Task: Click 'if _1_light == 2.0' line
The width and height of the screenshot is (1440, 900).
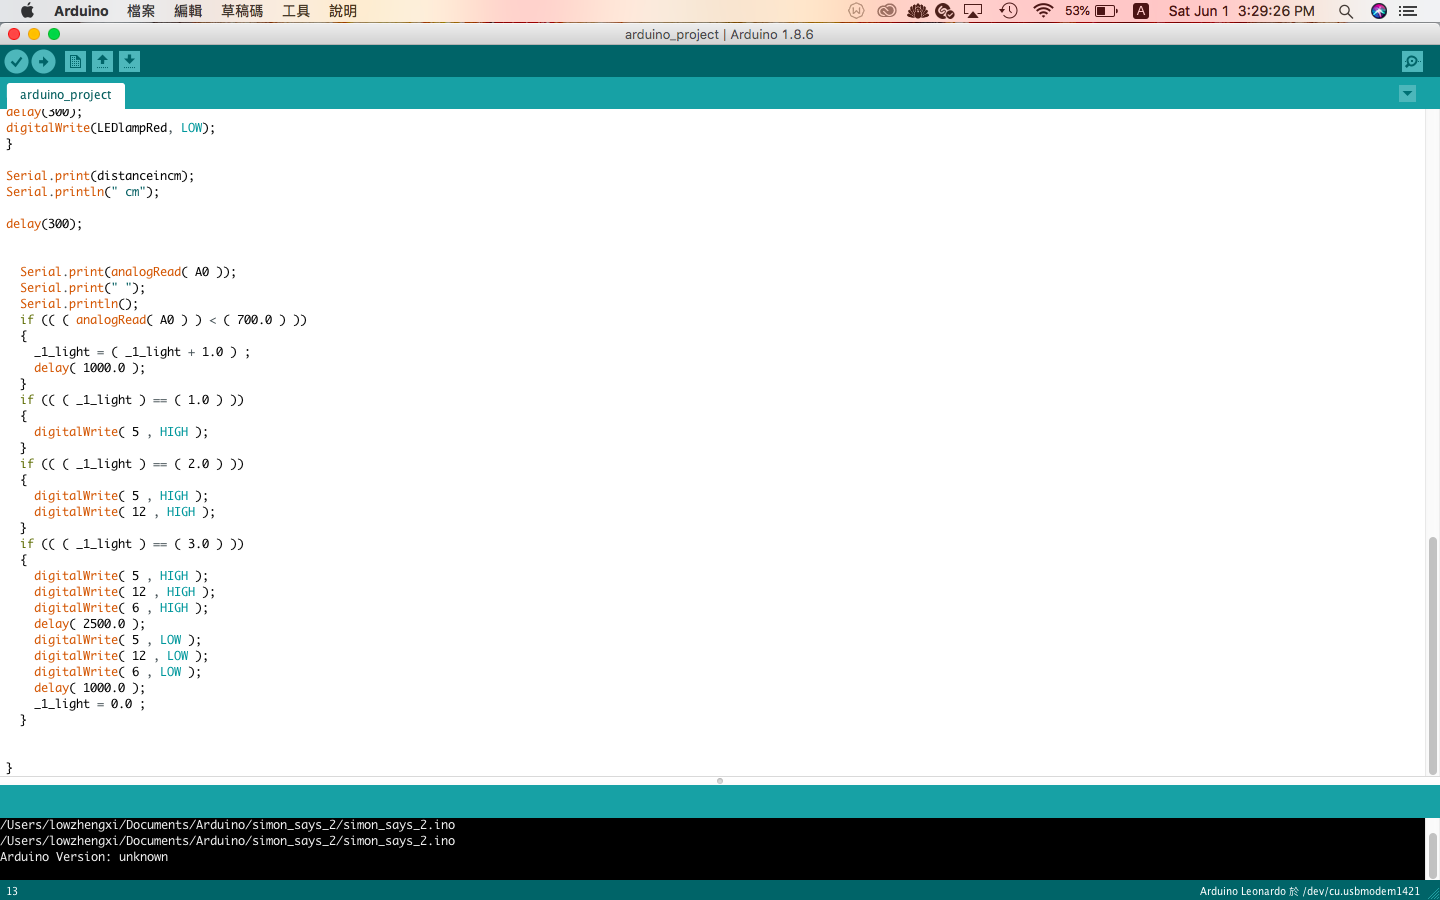Action: click(132, 464)
